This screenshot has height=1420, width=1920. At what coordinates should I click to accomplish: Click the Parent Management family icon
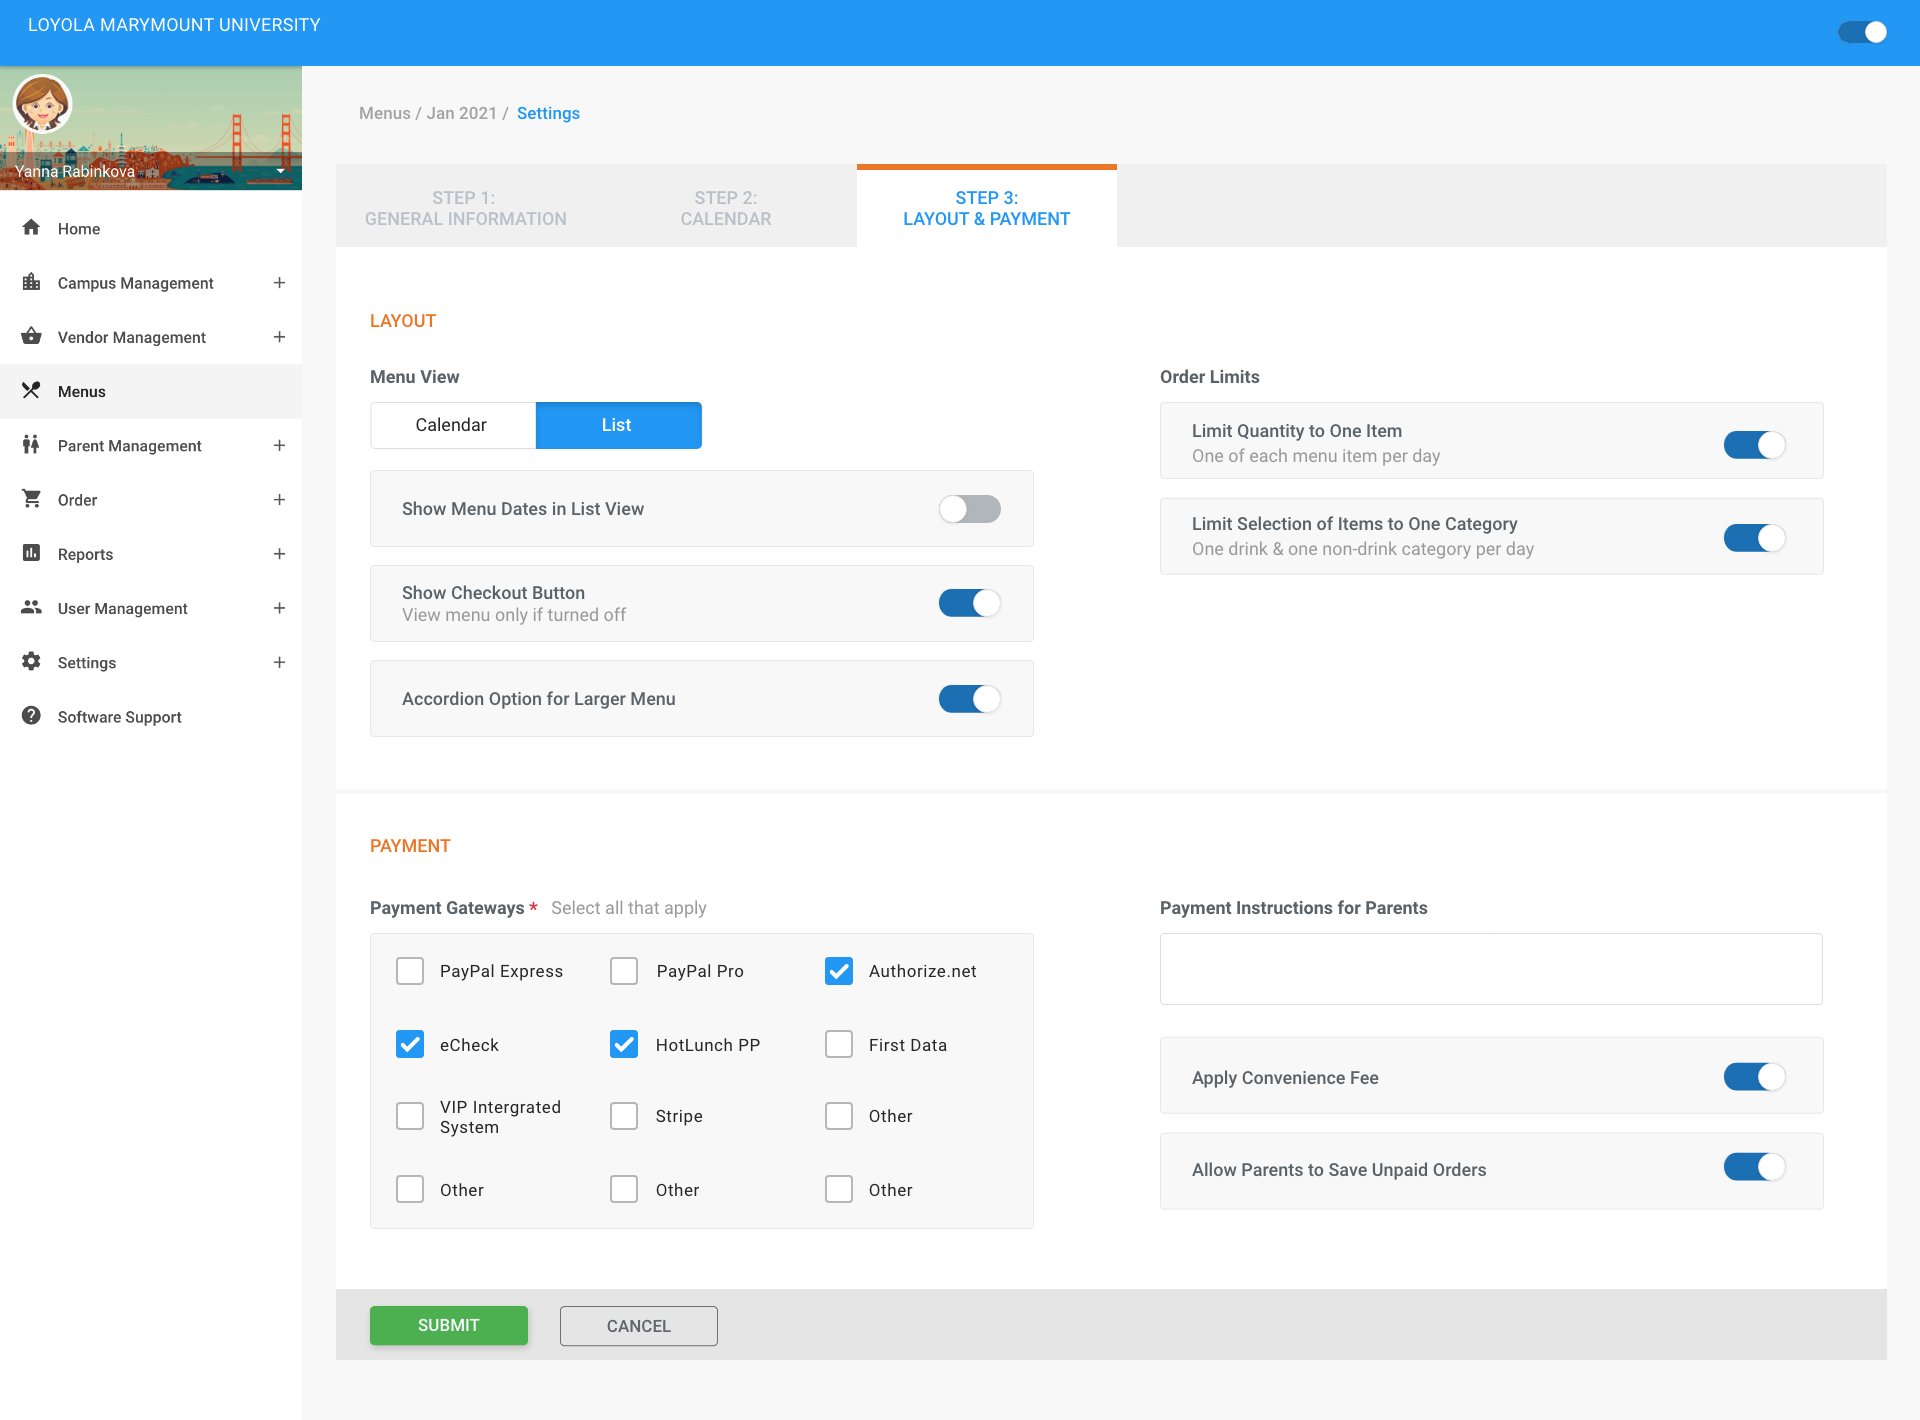pos(31,445)
